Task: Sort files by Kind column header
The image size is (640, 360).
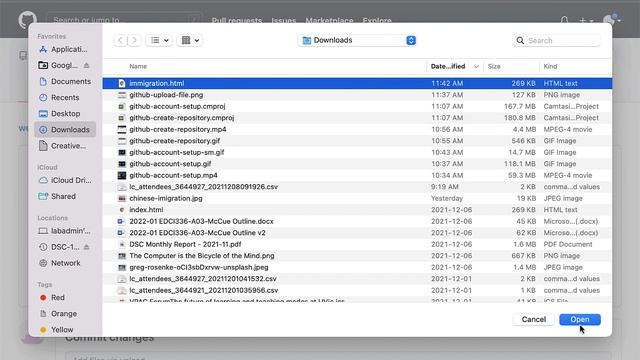Action: (x=550, y=66)
